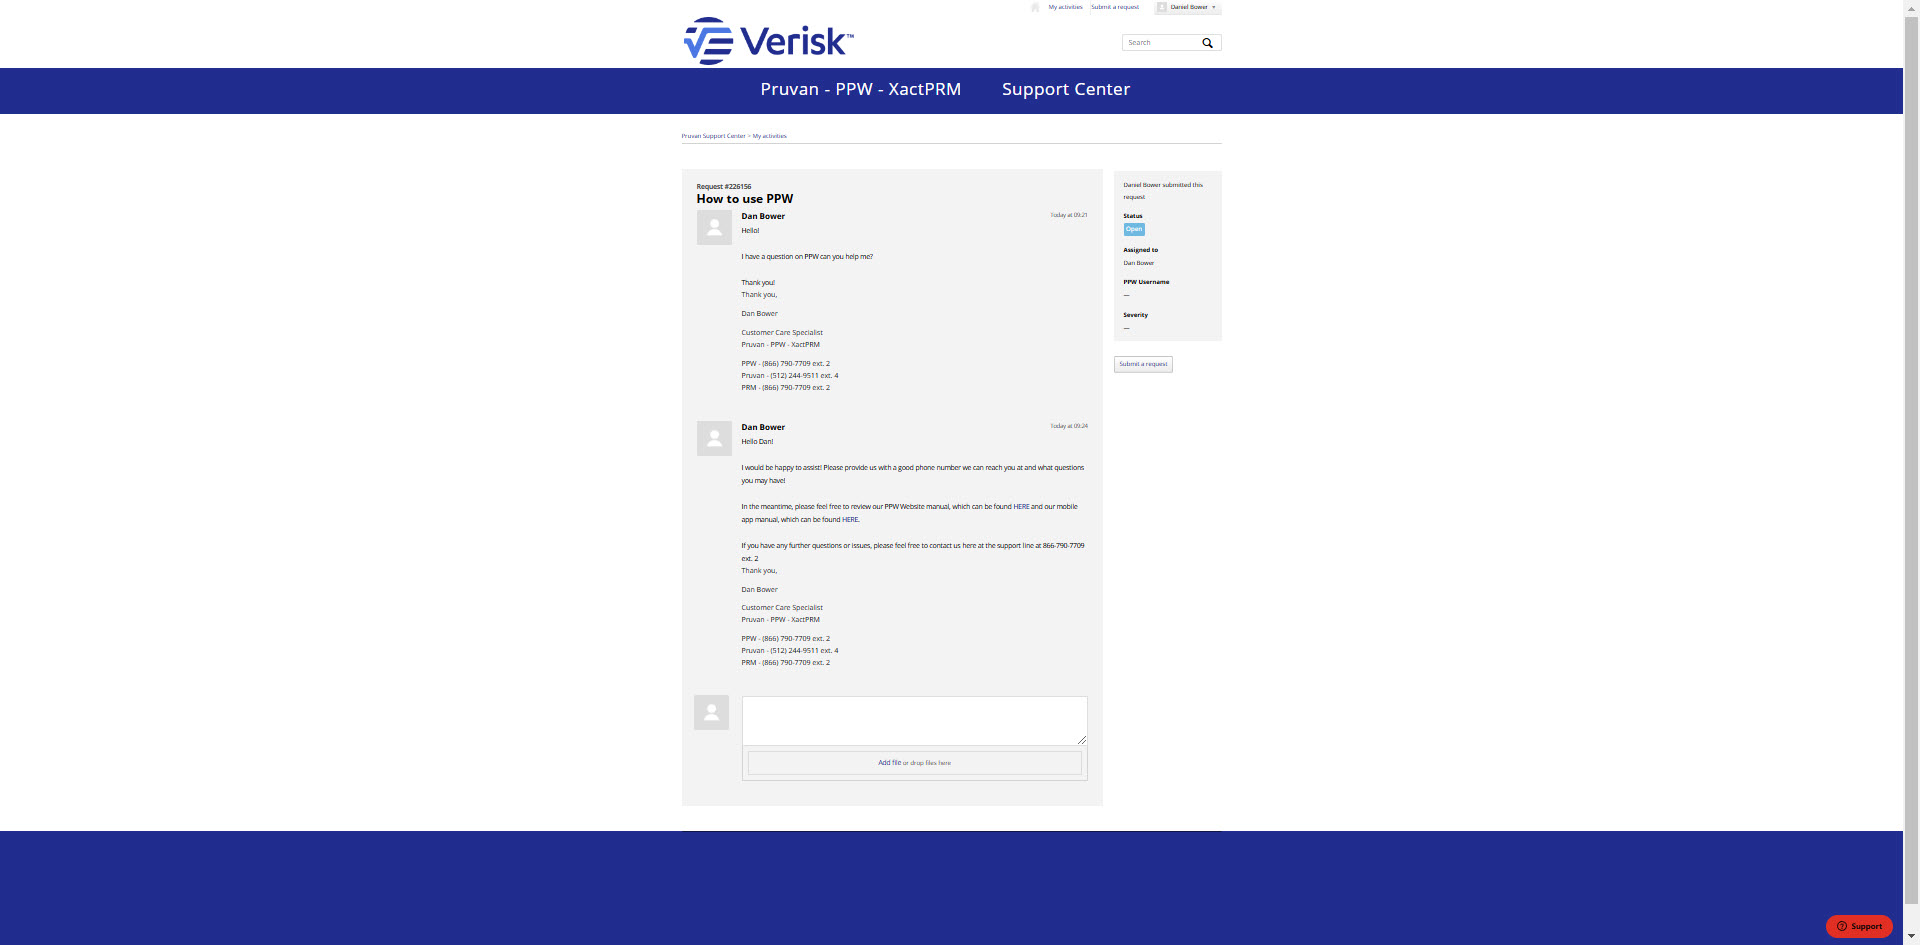Click the 'Today at 09:21' timestamp

tap(1069, 215)
